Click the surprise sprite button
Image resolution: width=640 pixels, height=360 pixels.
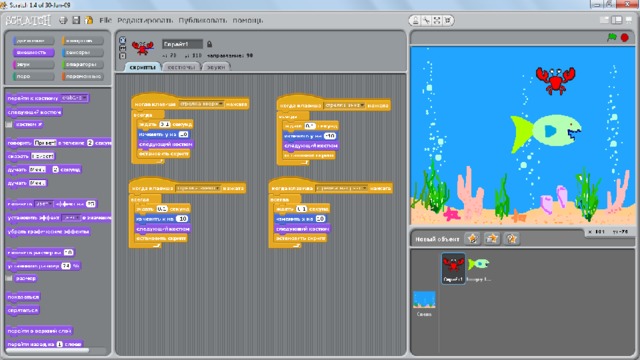[511, 238]
